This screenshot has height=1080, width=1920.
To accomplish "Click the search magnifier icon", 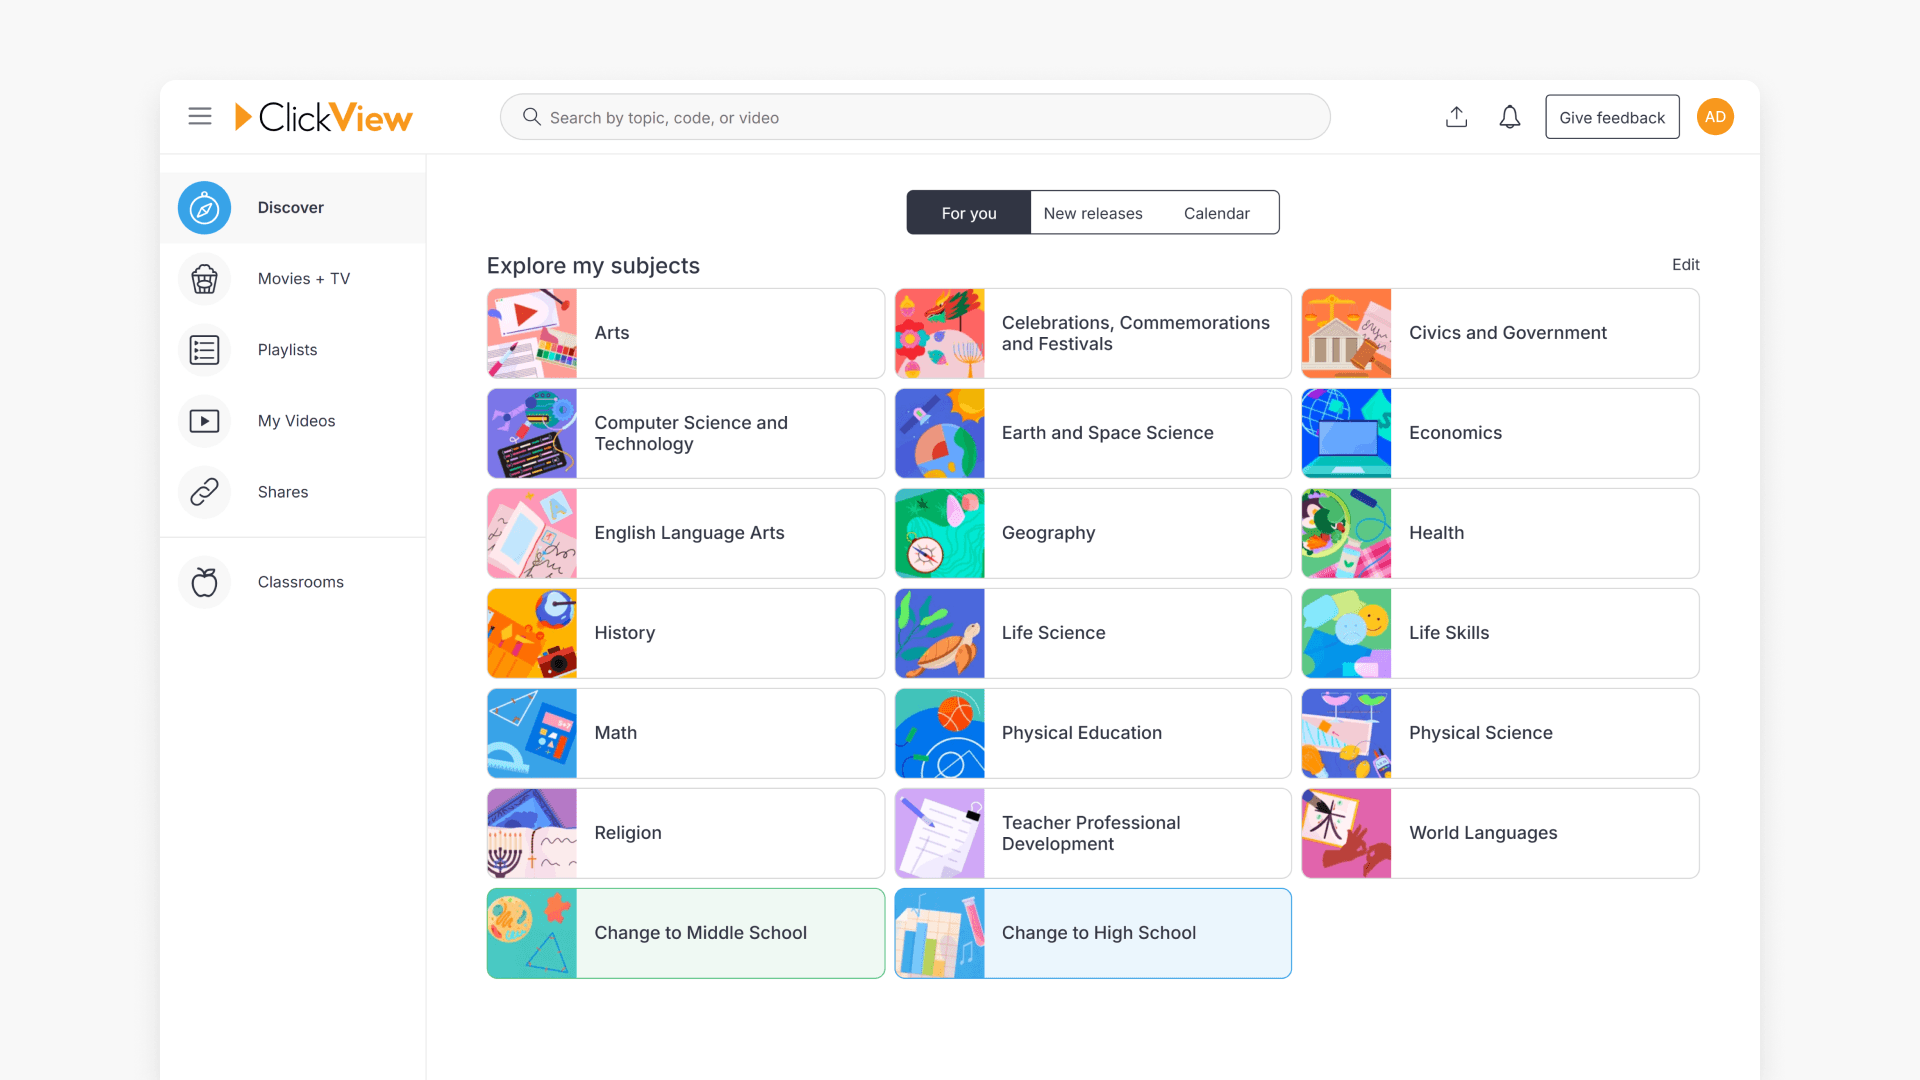I will point(531,117).
